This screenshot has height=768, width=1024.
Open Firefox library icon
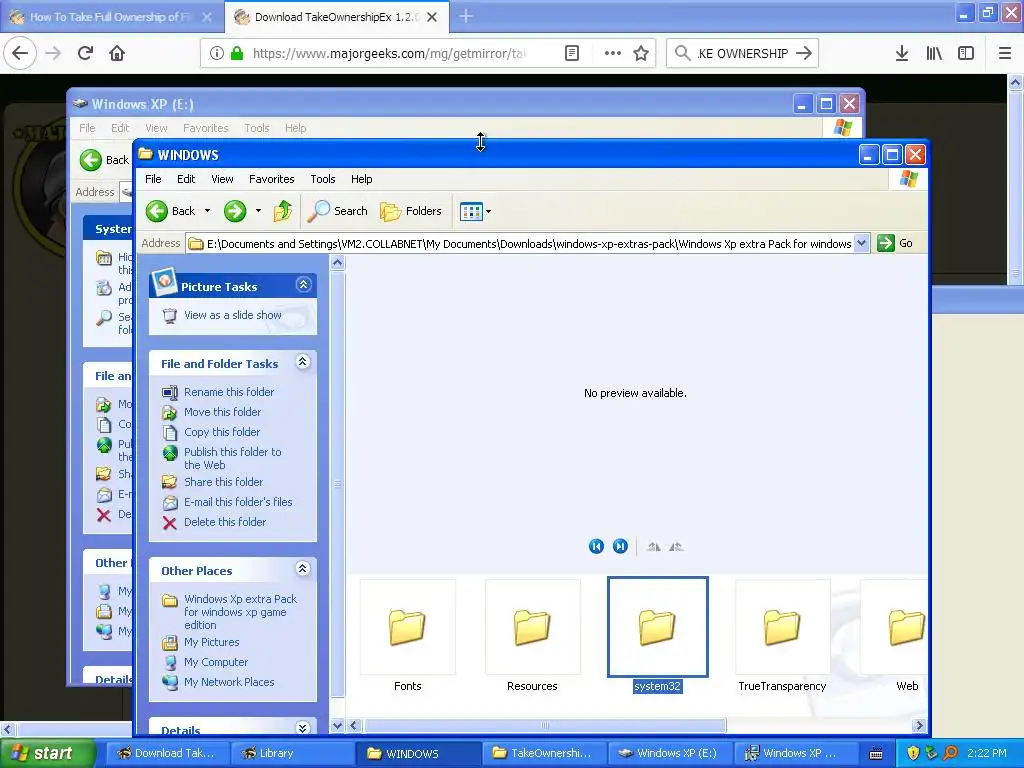(x=934, y=53)
